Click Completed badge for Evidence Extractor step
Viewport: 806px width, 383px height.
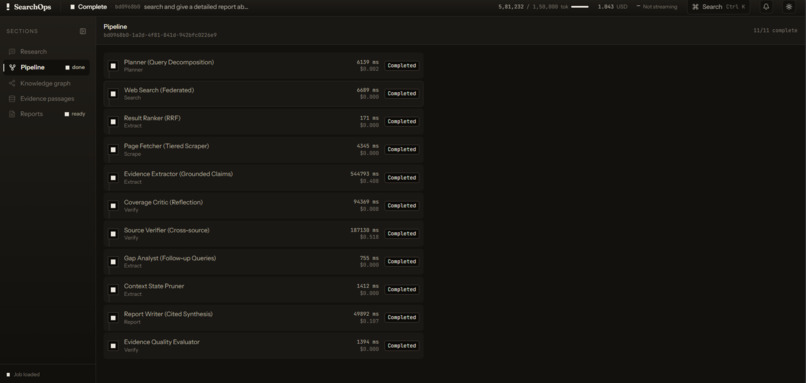click(x=401, y=178)
